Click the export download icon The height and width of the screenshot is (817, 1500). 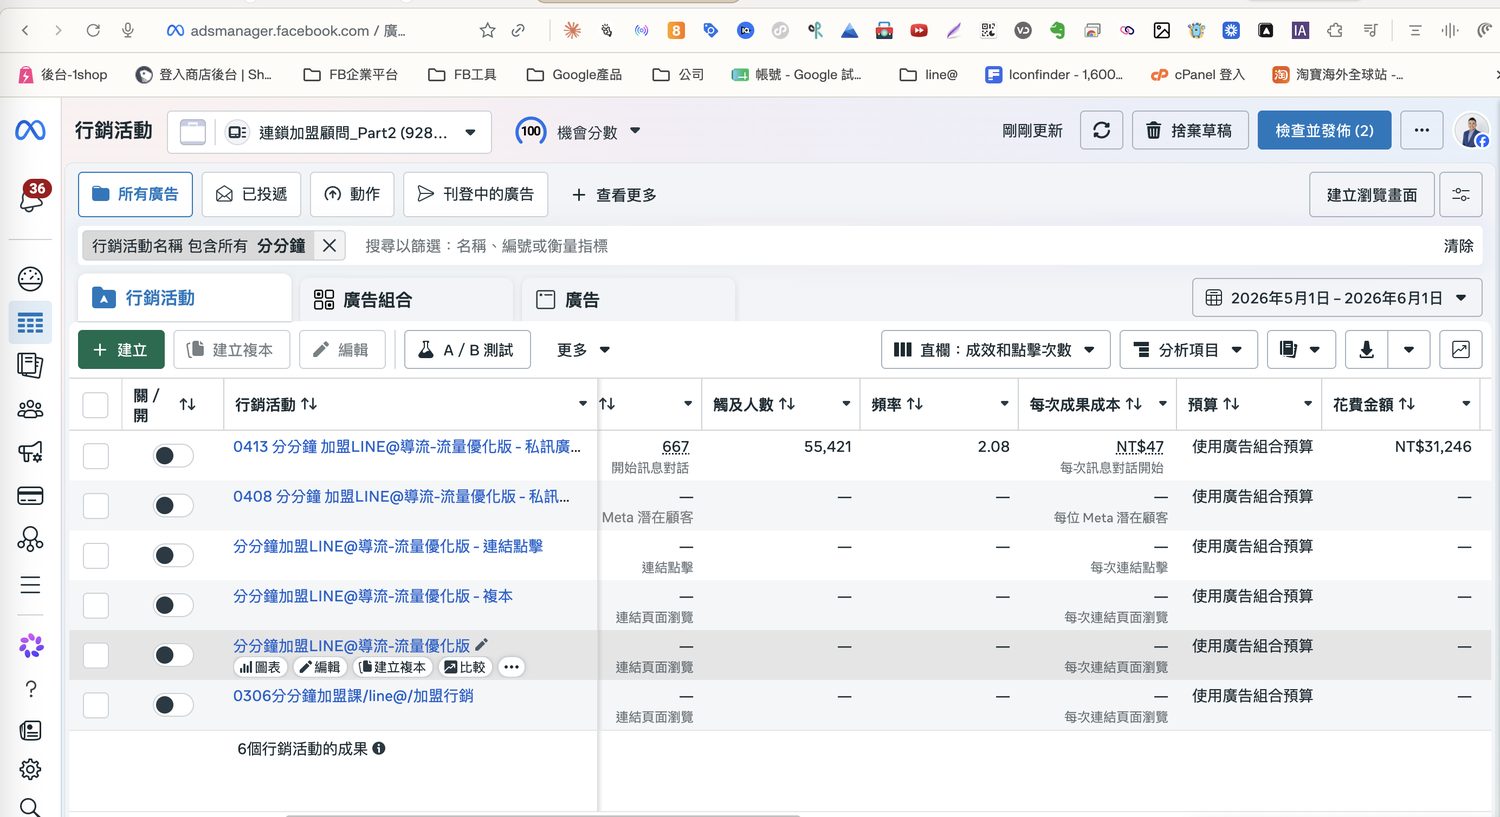(x=1366, y=349)
